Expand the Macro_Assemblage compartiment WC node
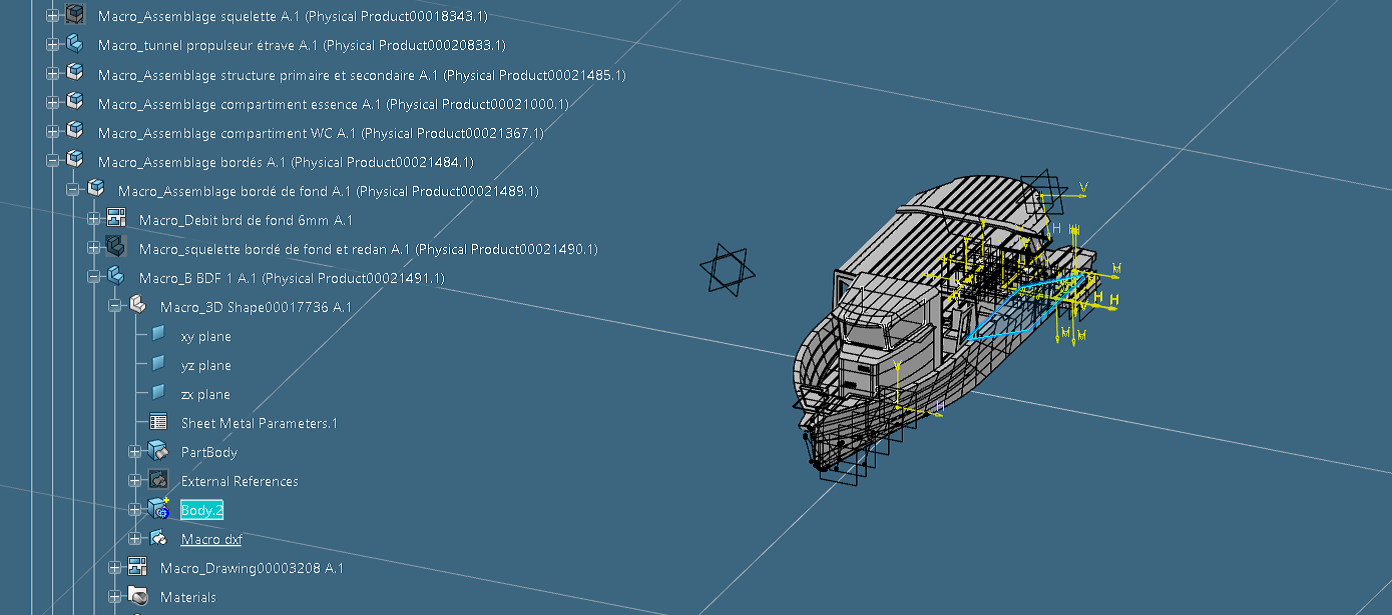 53,132
